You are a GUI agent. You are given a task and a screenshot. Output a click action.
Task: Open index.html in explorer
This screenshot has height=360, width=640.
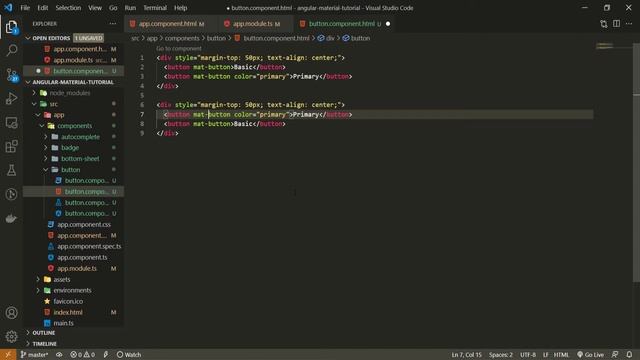click(68, 312)
